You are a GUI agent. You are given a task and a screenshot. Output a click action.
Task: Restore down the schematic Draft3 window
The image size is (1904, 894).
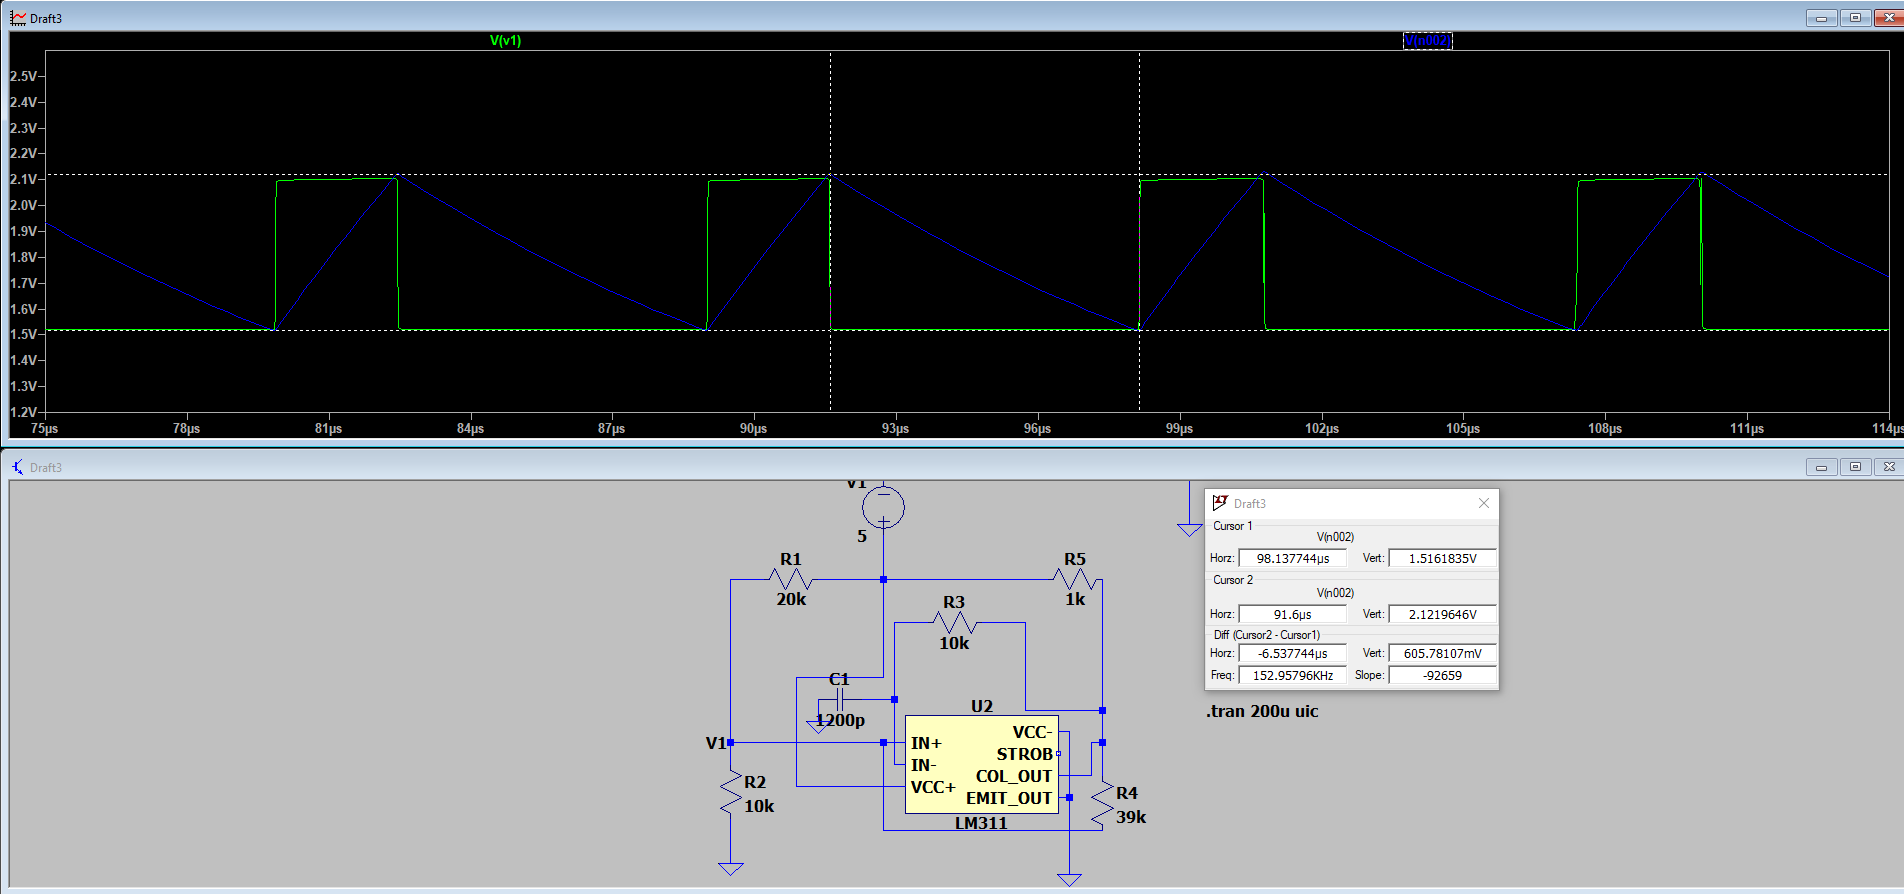[x=1855, y=467]
